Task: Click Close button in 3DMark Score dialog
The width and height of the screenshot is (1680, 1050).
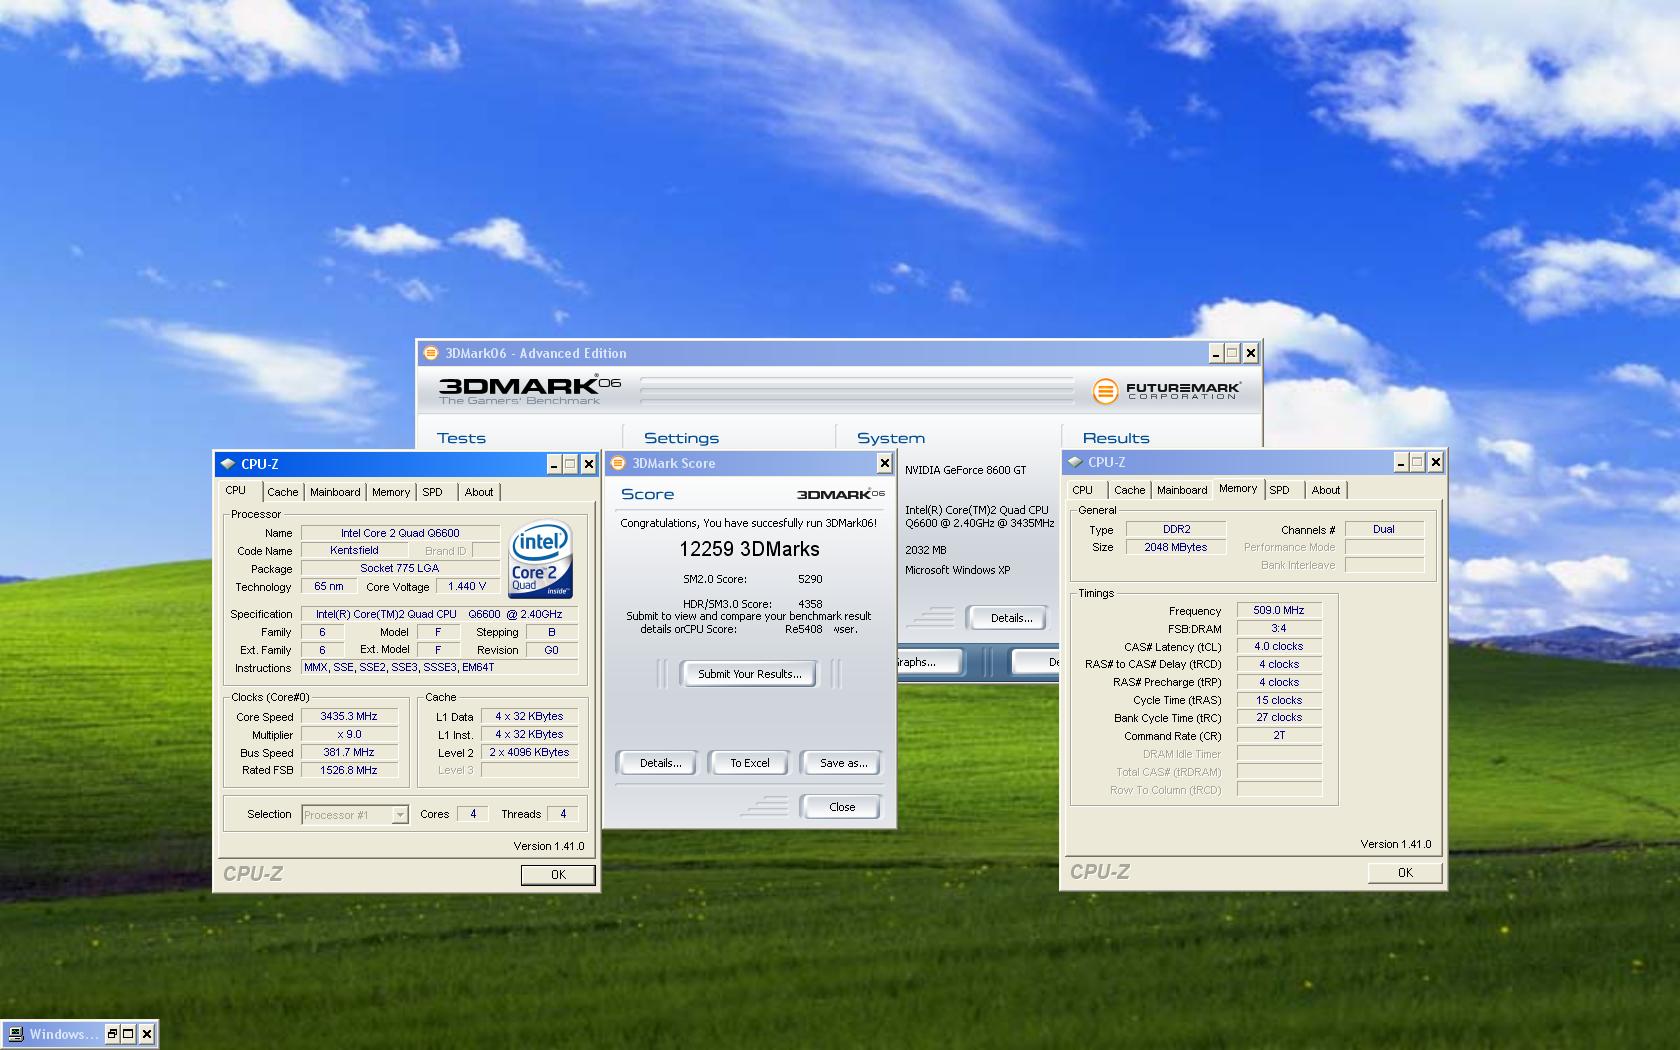Action: click(x=842, y=807)
